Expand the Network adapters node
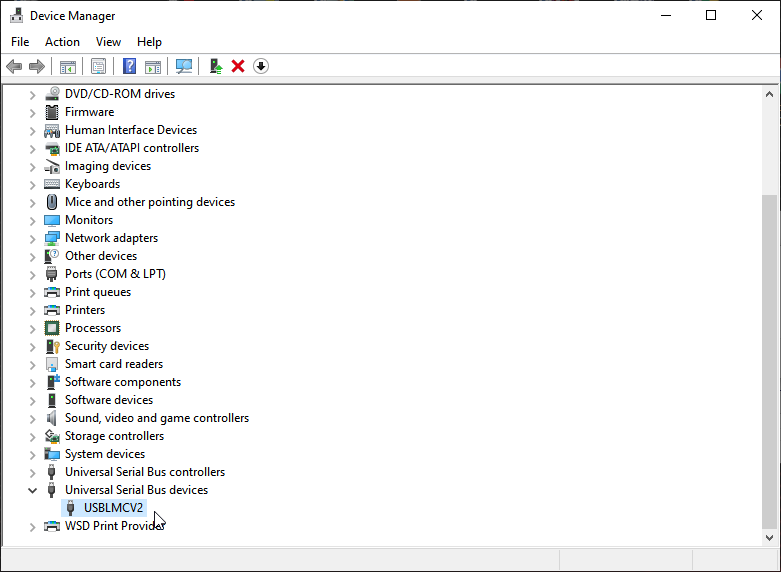Viewport: 781px width, 572px height. tap(32, 238)
